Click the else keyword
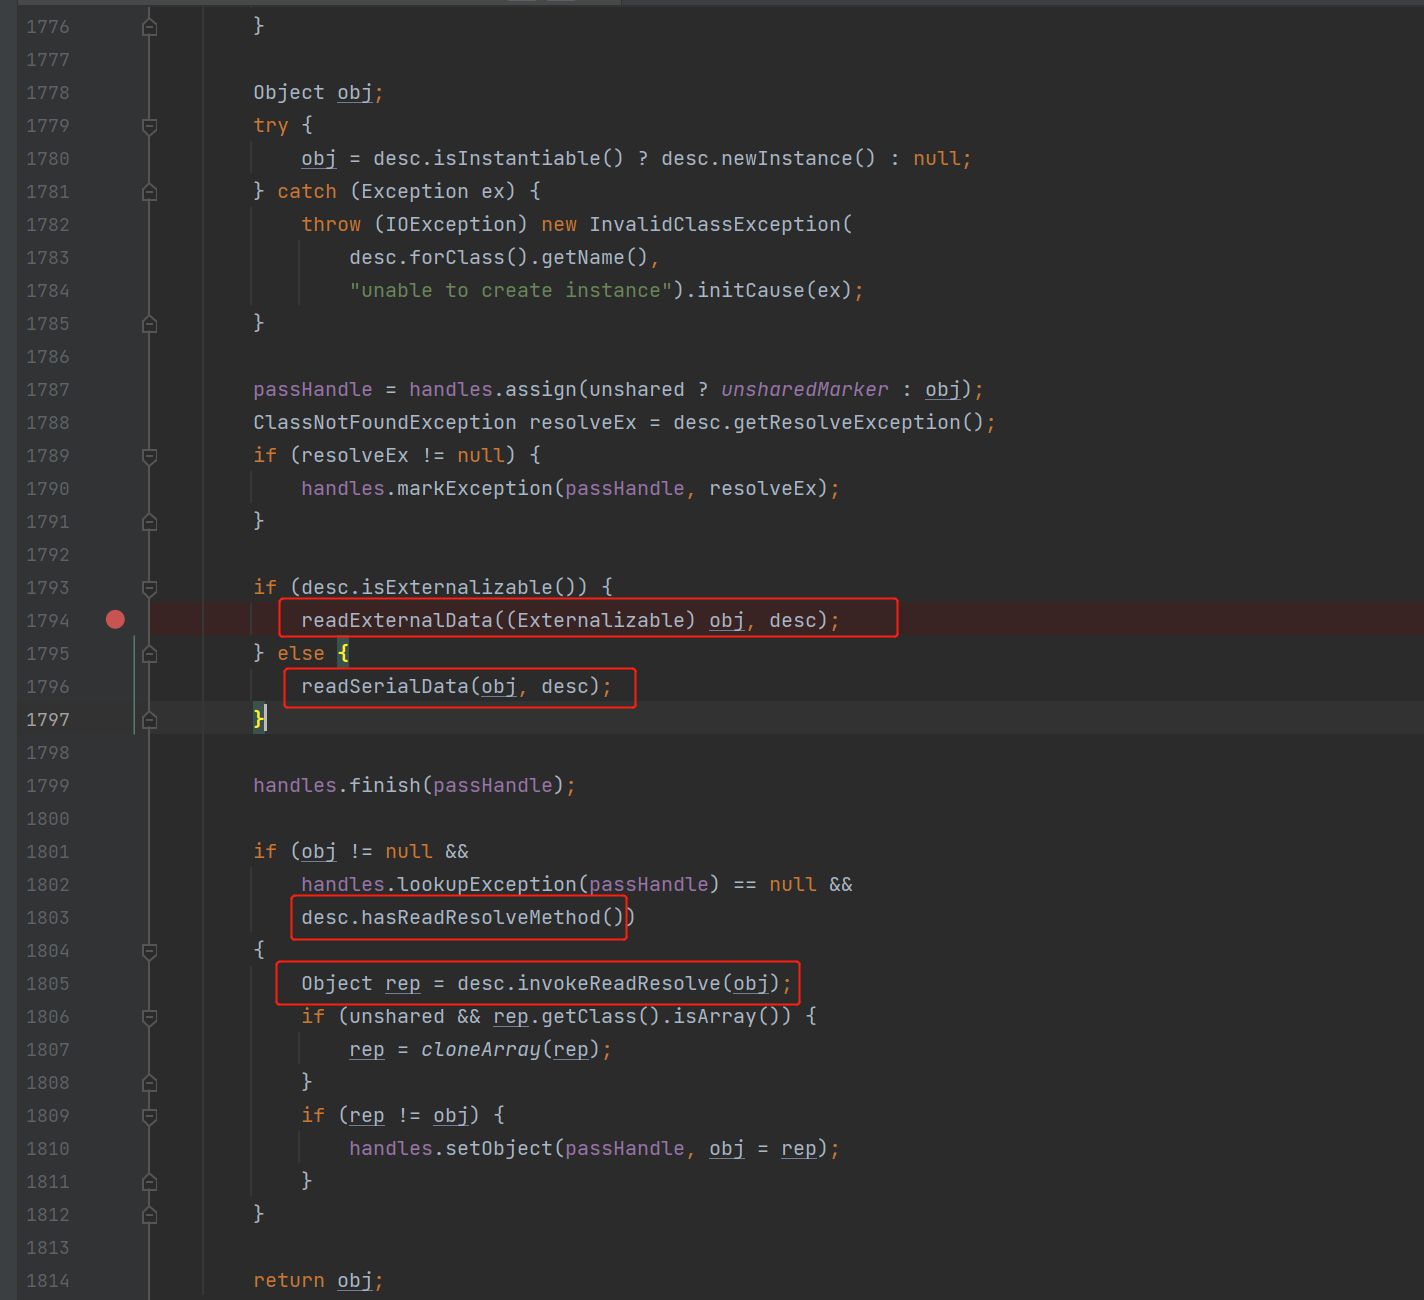Screen dimensions: 1424x1300 click(x=301, y=653)
